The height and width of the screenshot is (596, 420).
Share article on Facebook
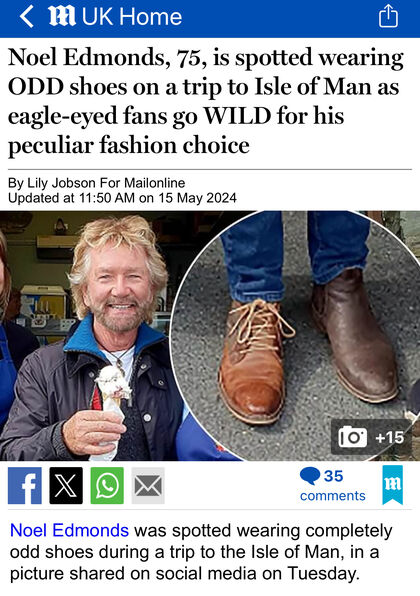(25, 486)
